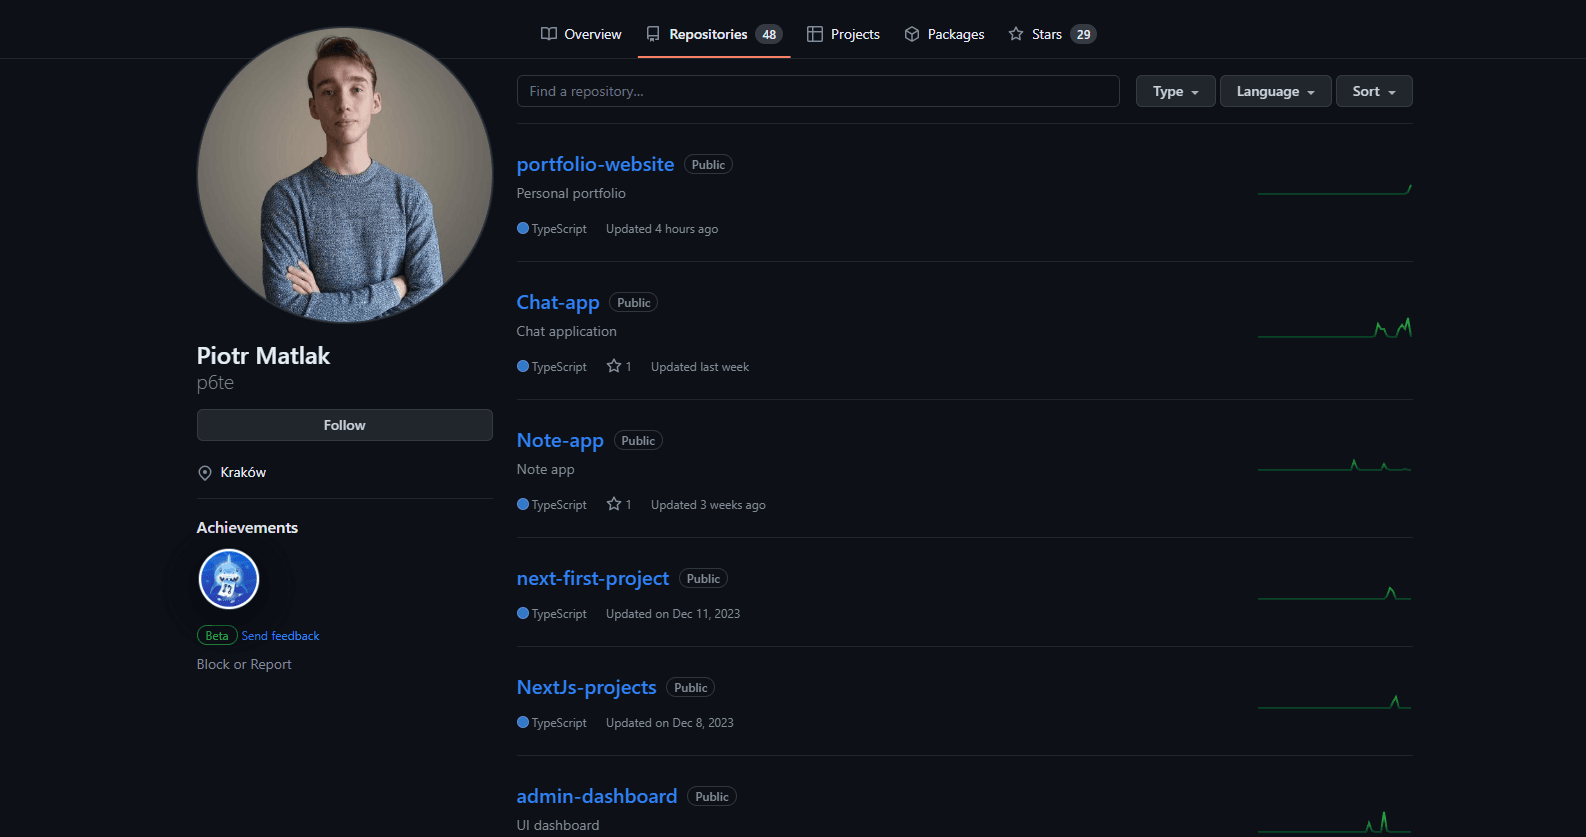
Task: Open the portfolio-website repository
Action: 595,164
